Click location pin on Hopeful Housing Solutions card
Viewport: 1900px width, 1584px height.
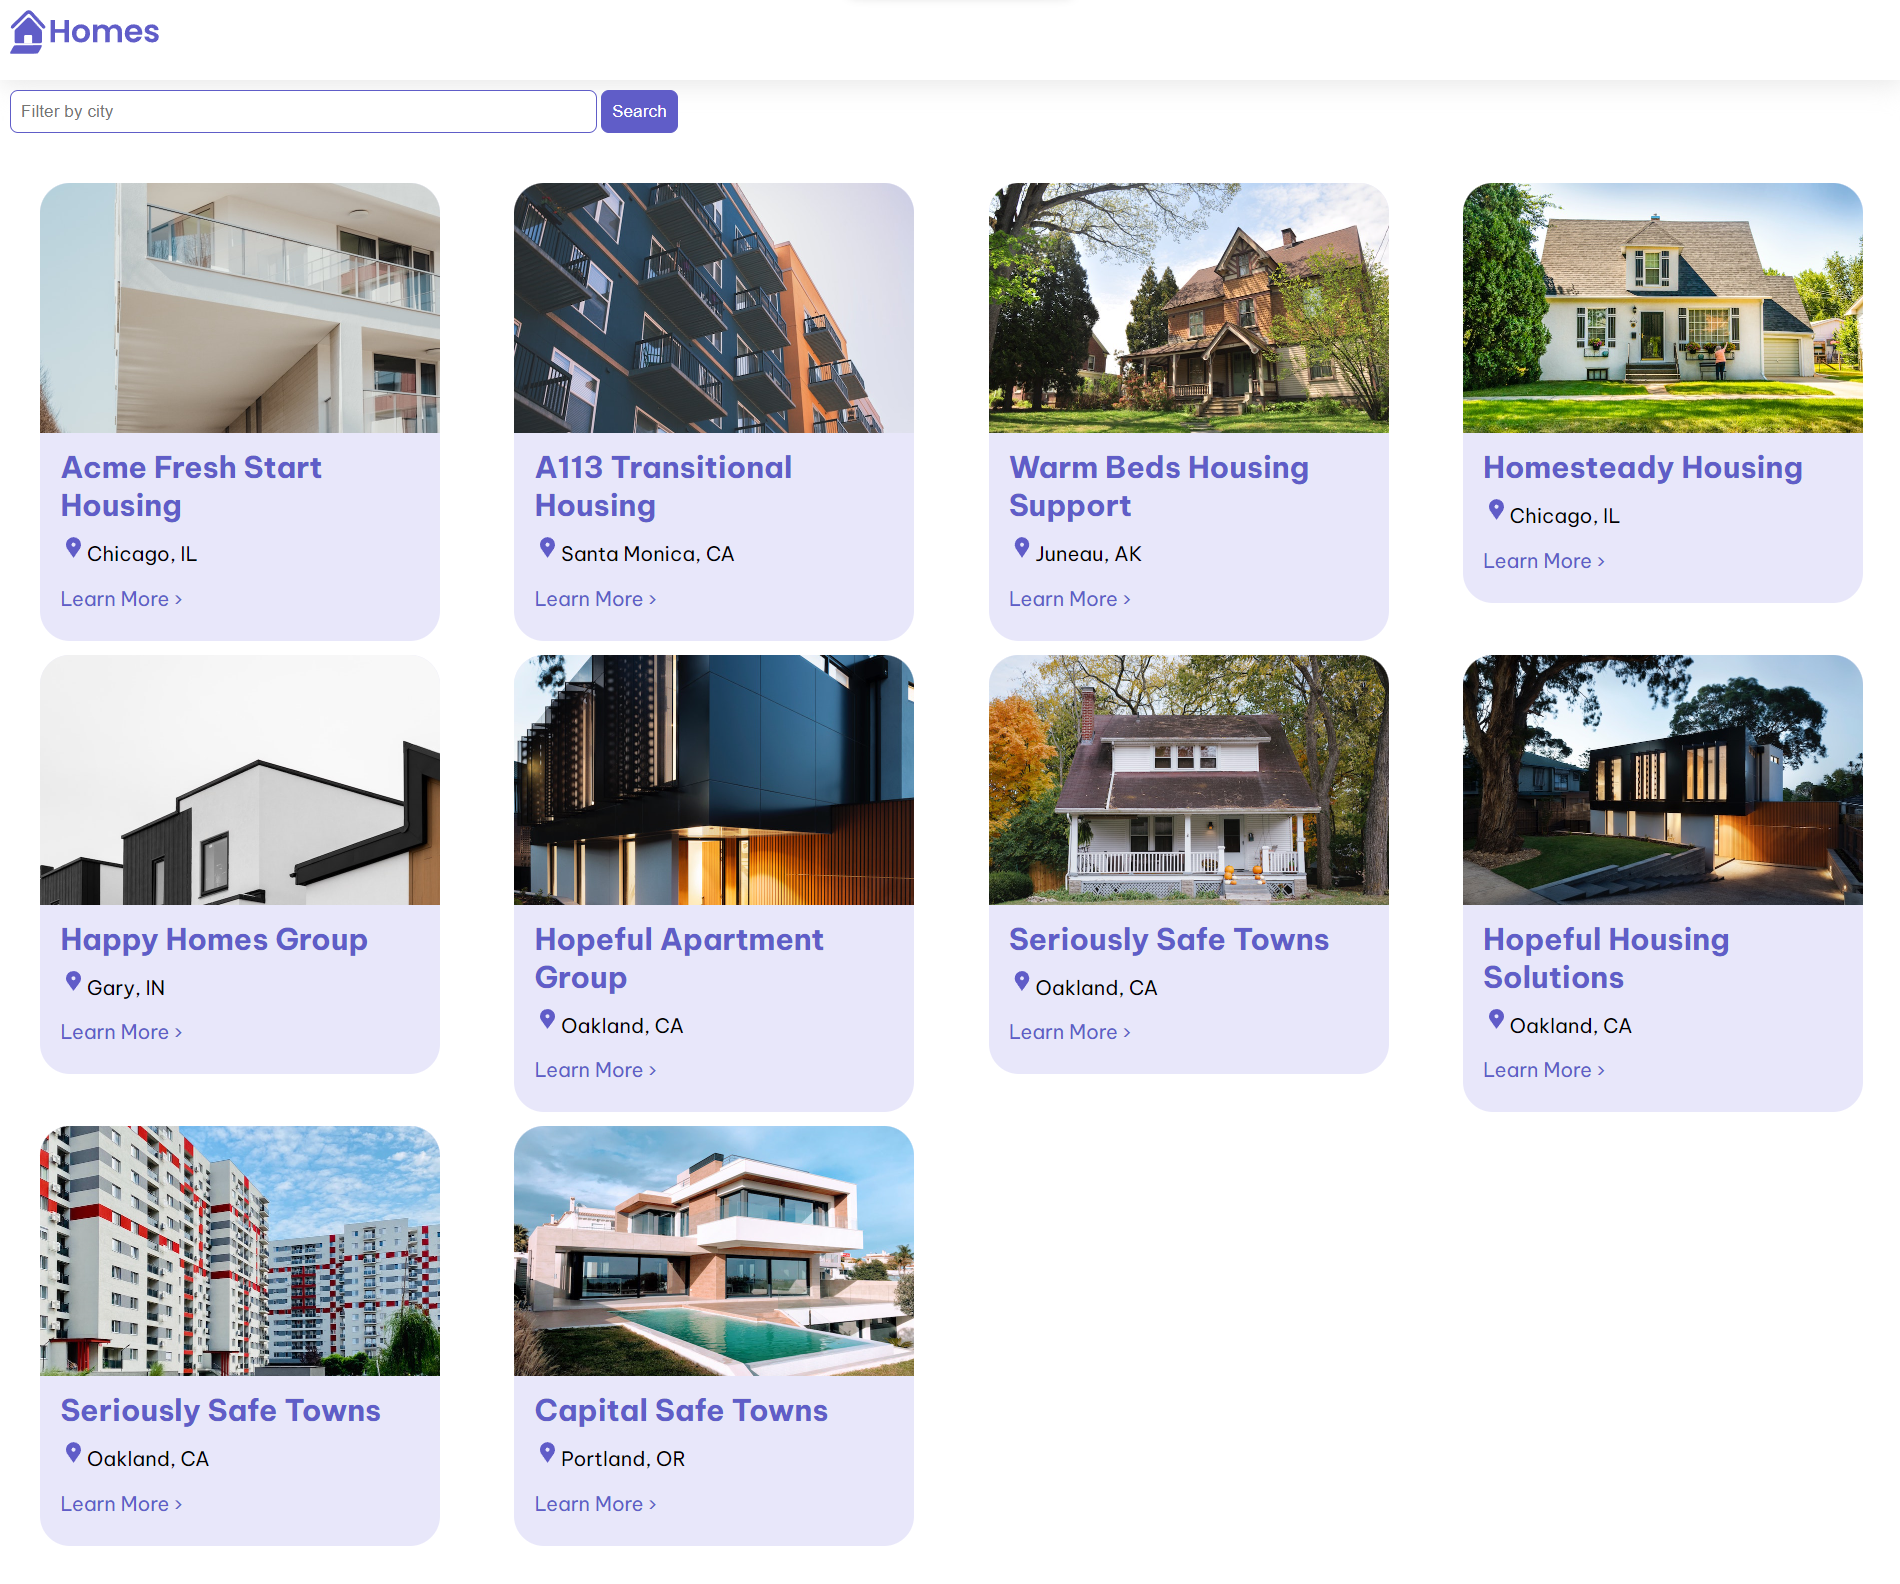pos(1496,1019)
